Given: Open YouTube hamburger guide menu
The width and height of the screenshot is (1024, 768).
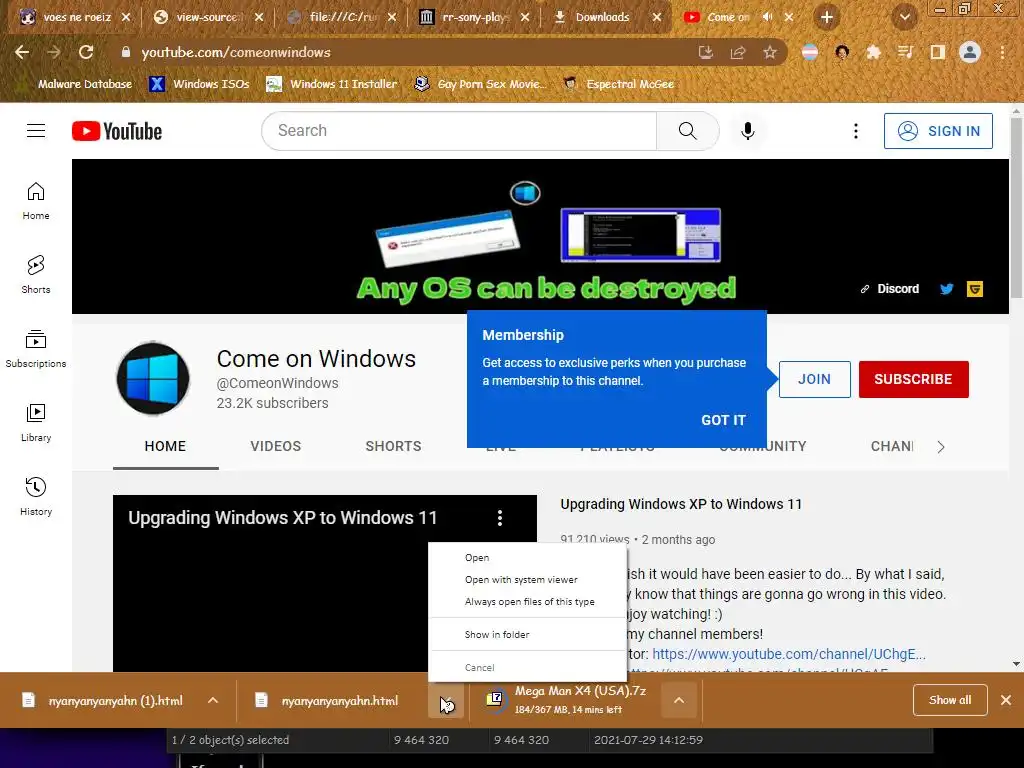Looking at the screenshot, I should click(x=36, y=131).
